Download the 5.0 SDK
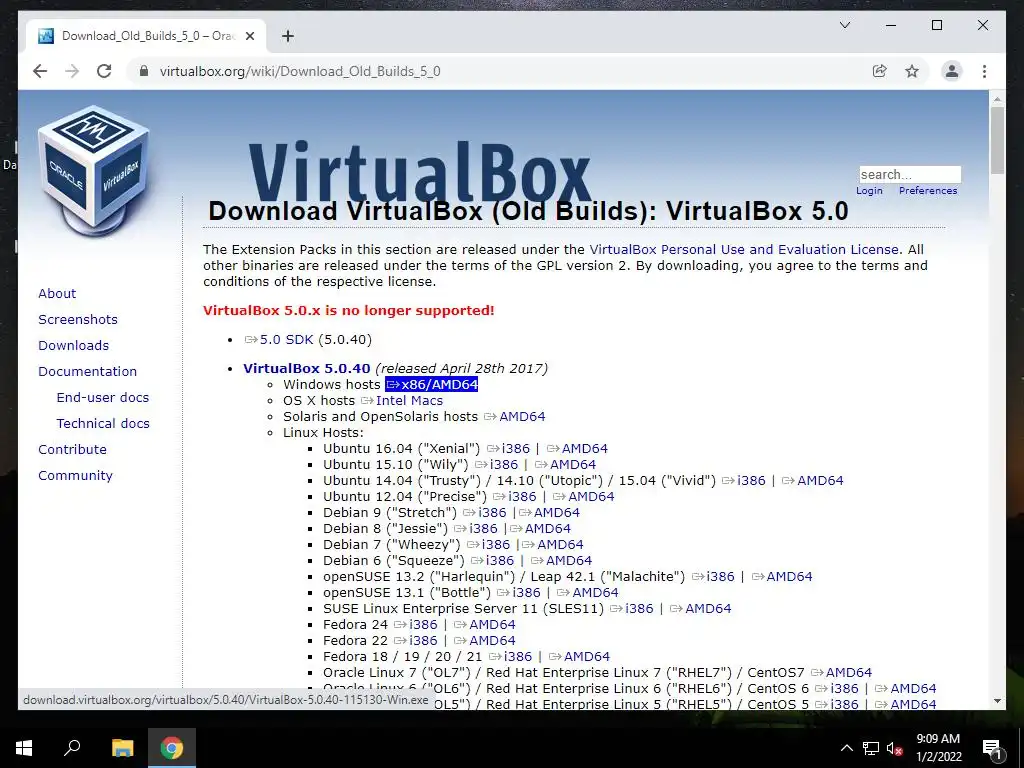Viewport: 1024px width, 768px height. pyautogui.click(x=279, y=340)
